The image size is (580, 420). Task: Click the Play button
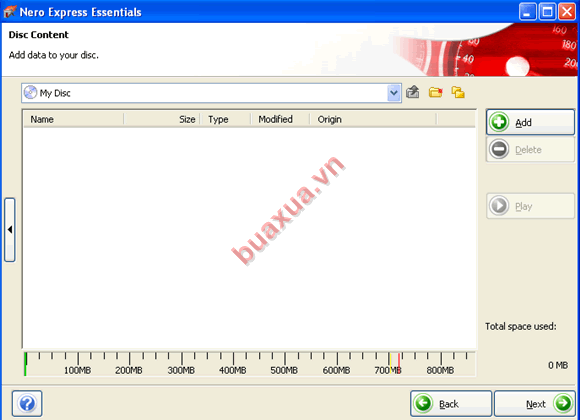coord(530,206)
